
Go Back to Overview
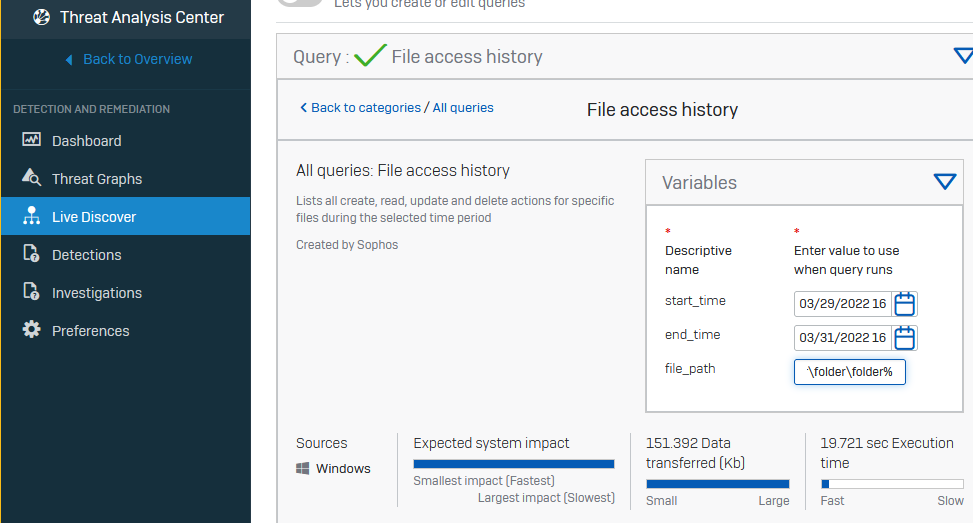(x=128, y=59)
